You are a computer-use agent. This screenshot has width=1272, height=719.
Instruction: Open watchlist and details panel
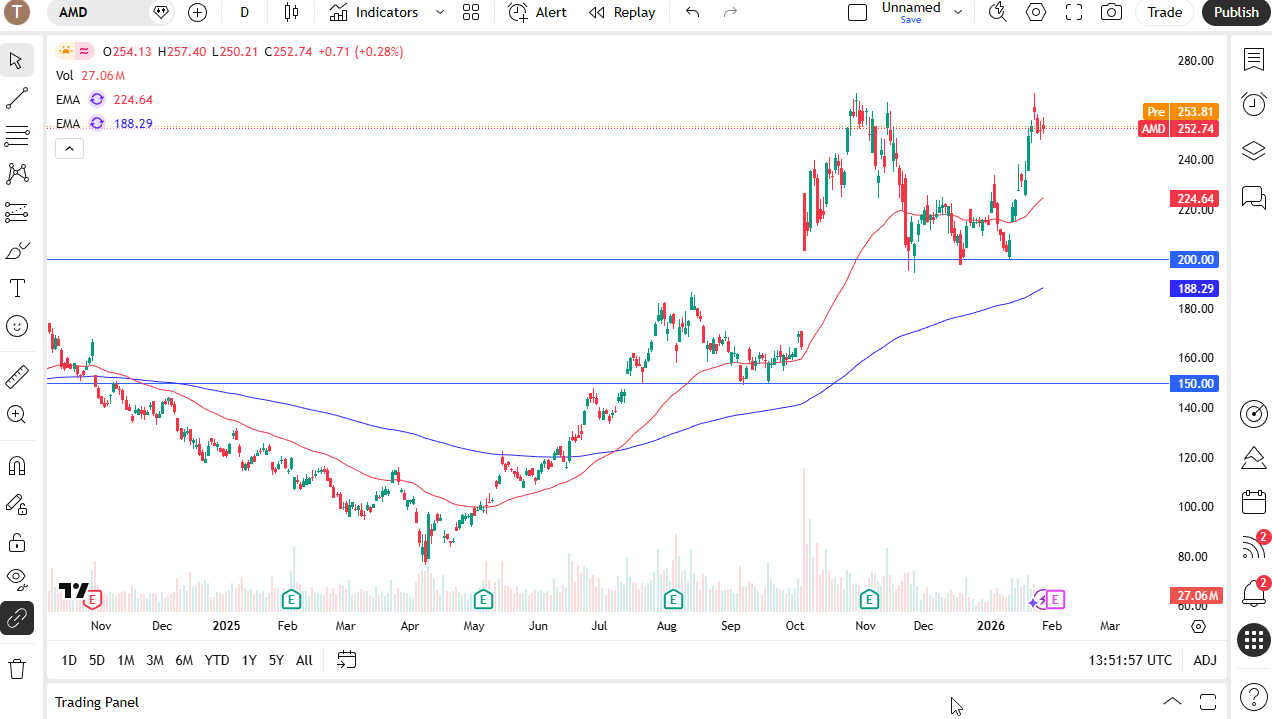(1254, 60)
